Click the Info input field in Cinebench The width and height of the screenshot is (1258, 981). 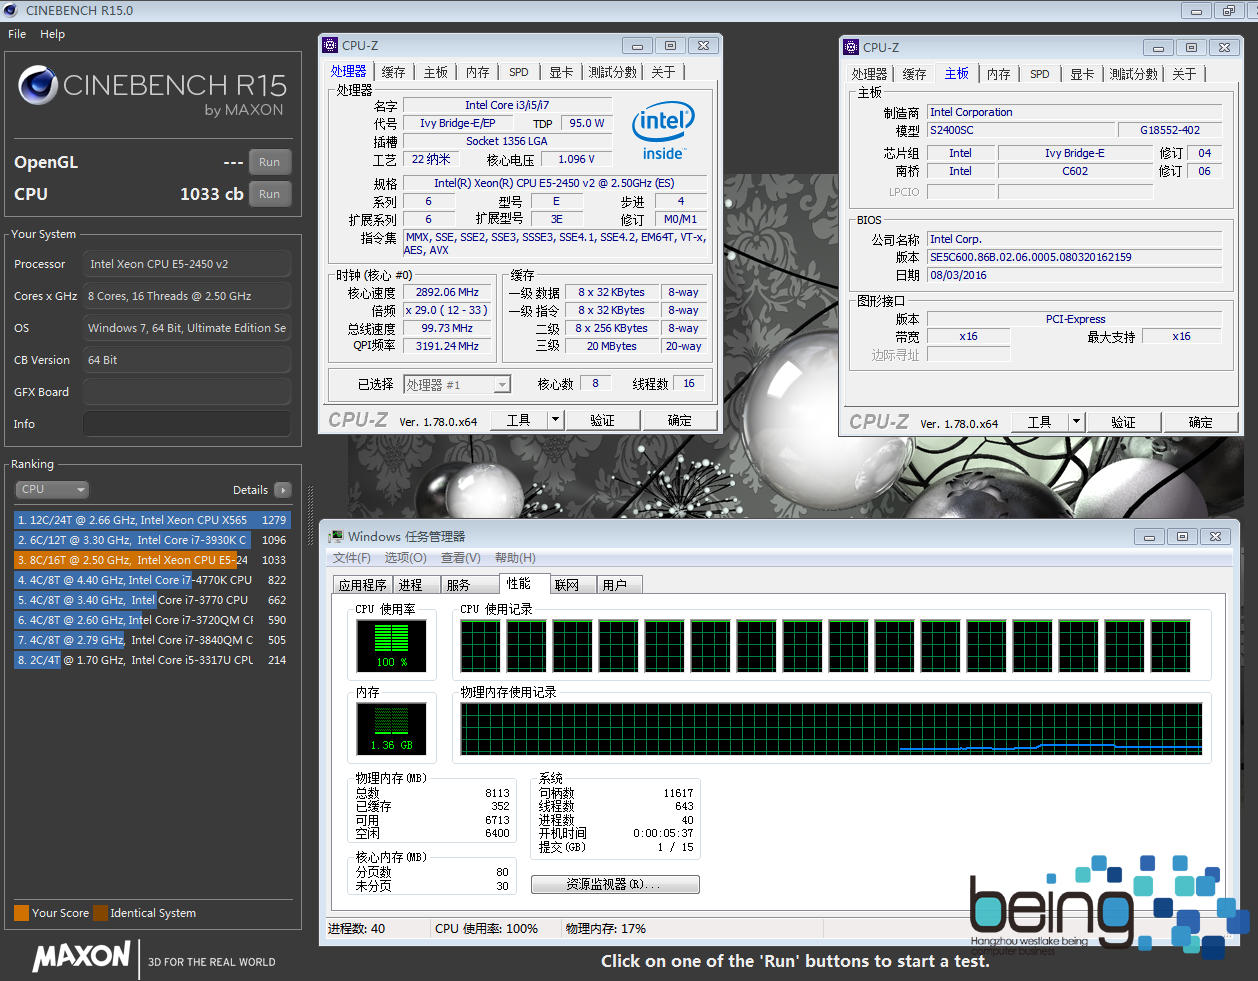[x=187, y=424]
